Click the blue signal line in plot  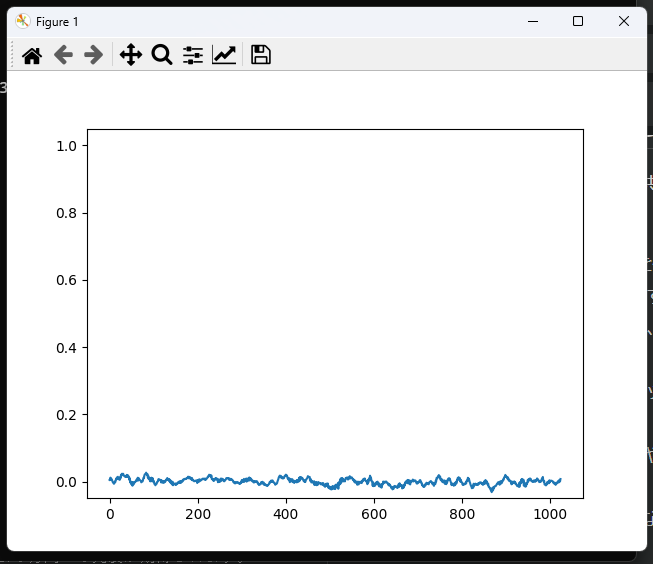tap(335, 481)
